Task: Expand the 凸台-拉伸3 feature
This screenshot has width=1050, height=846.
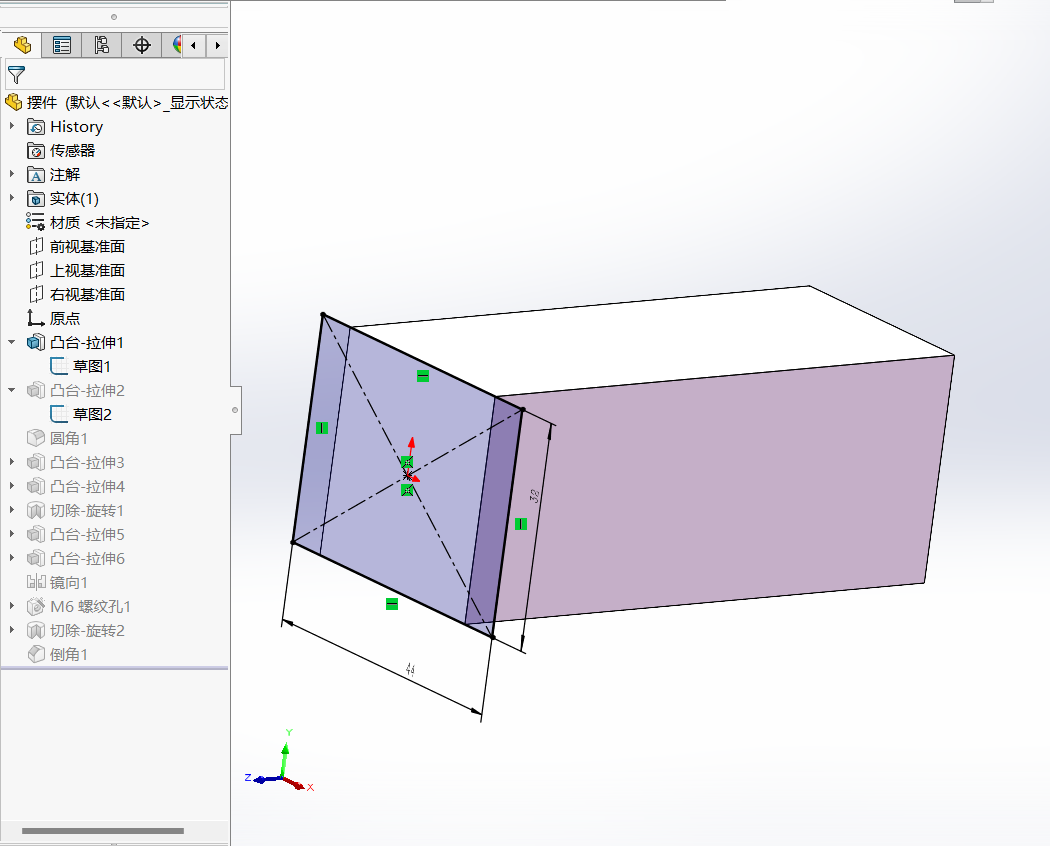Action: [11, 462]
